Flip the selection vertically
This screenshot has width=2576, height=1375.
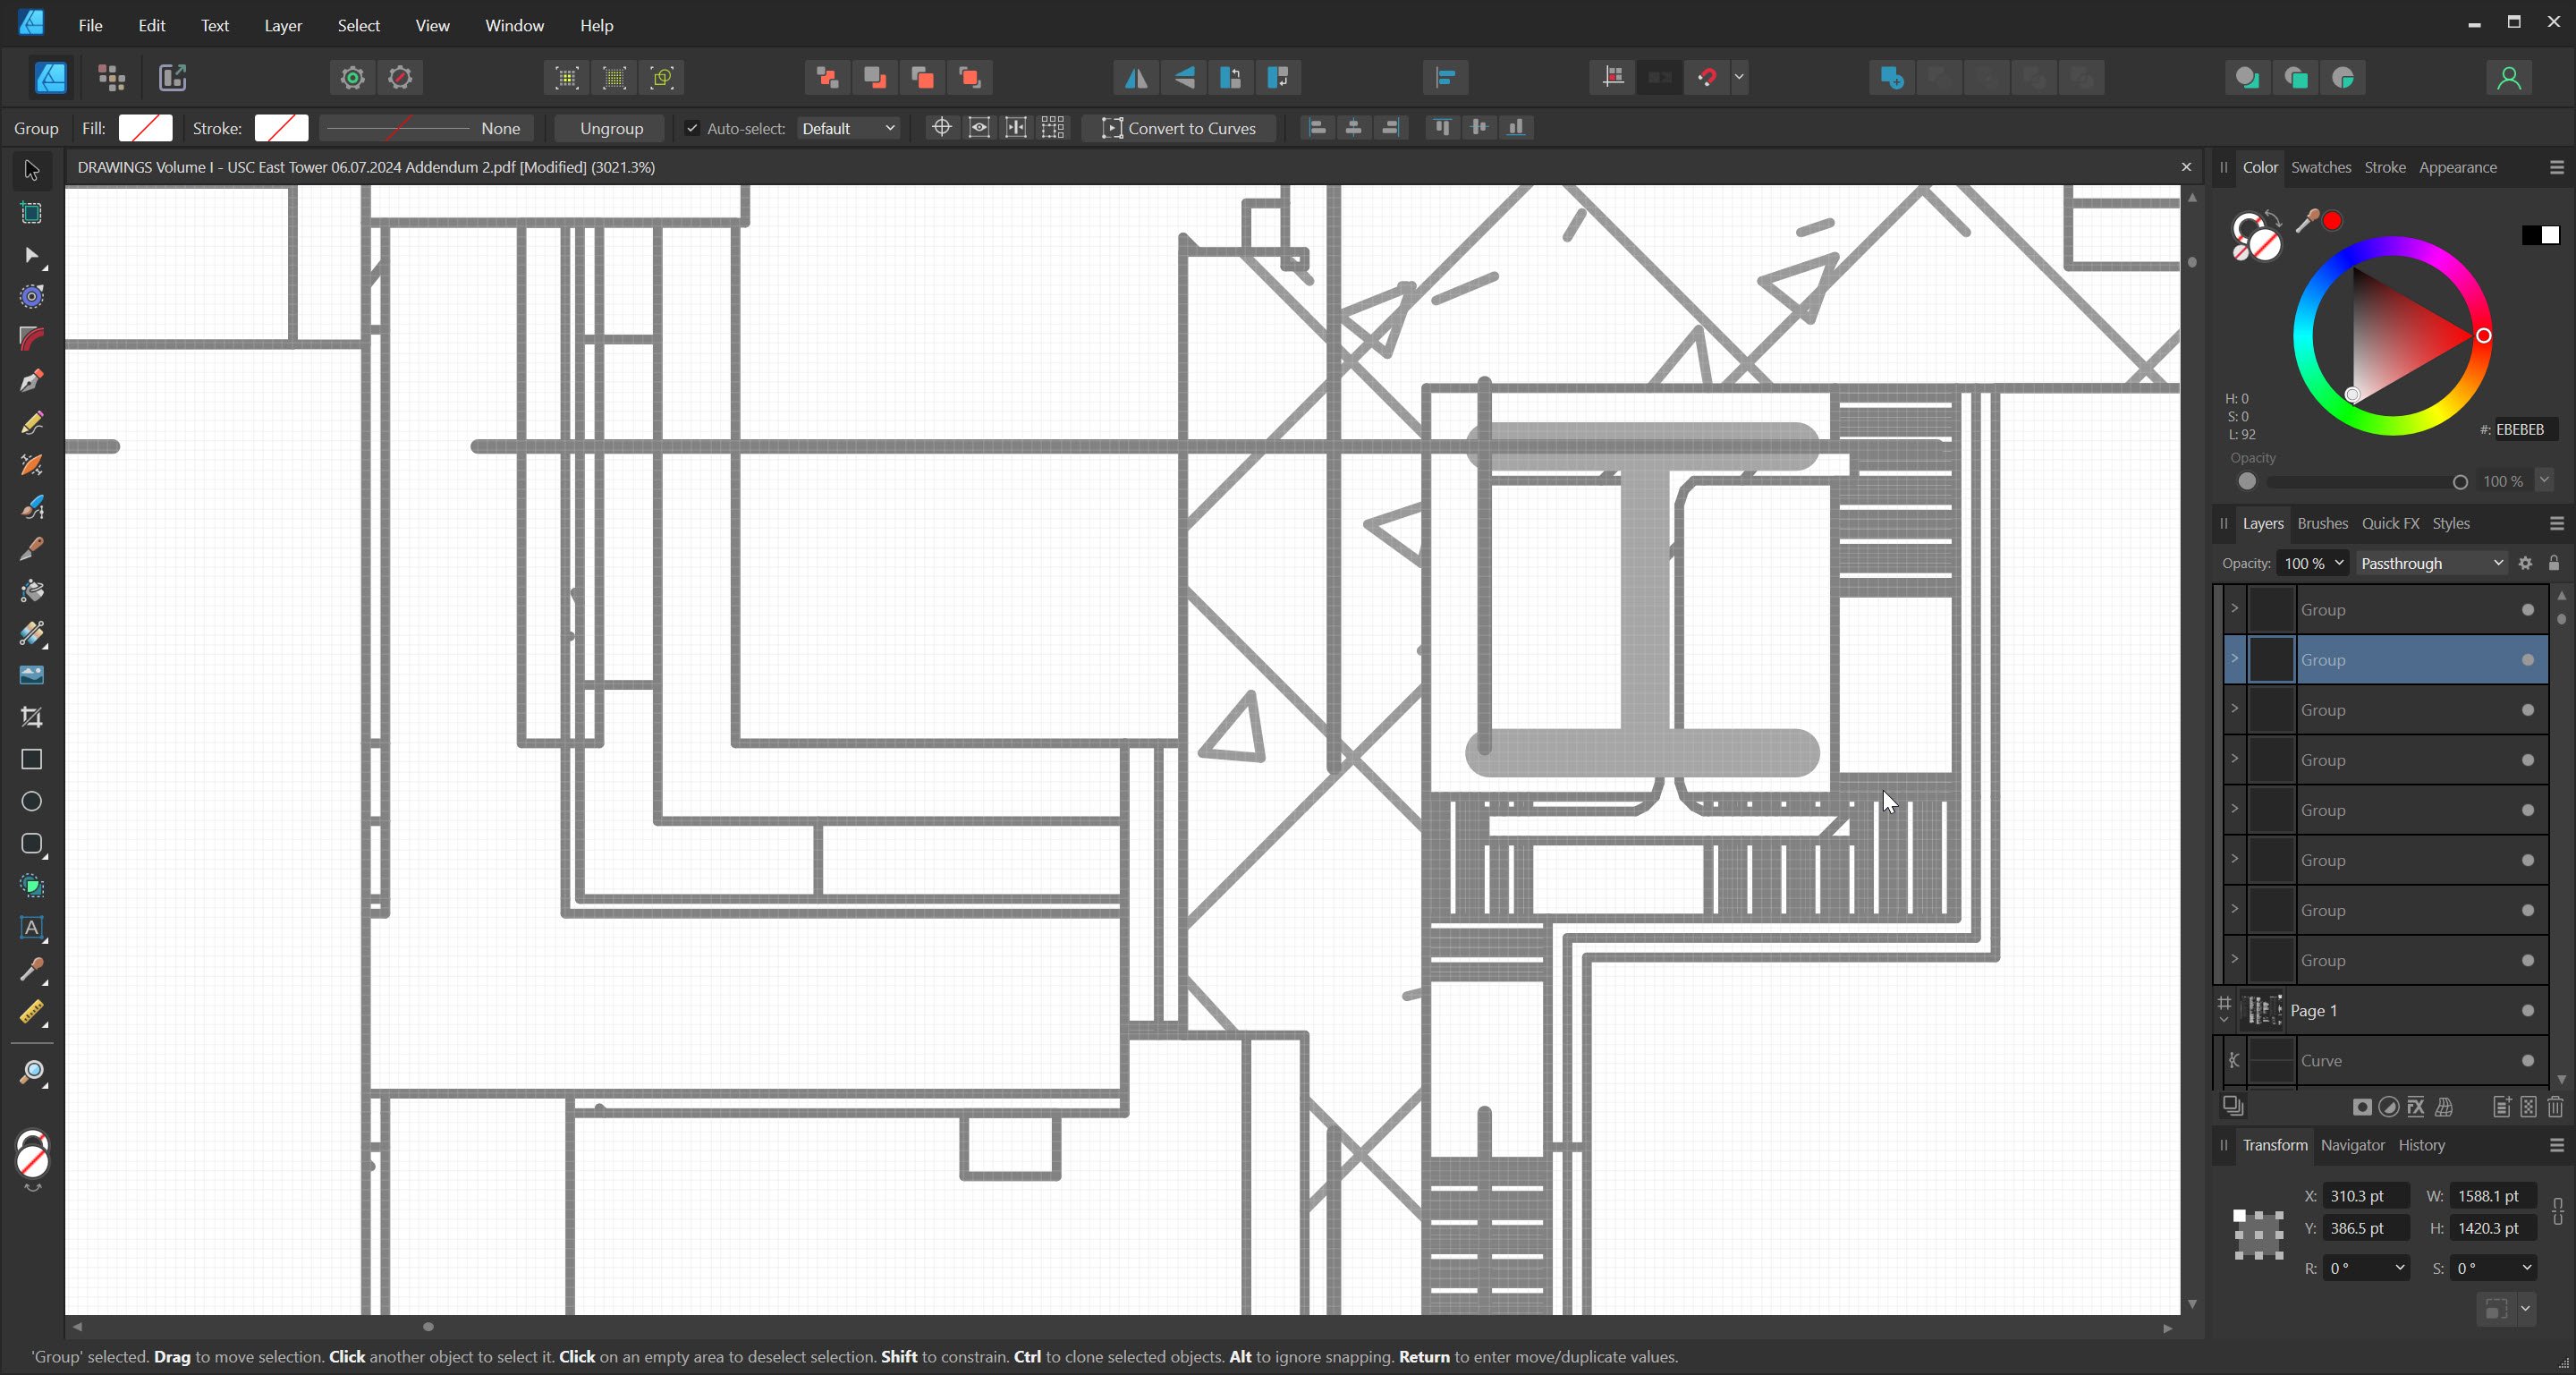point(1184,78)
